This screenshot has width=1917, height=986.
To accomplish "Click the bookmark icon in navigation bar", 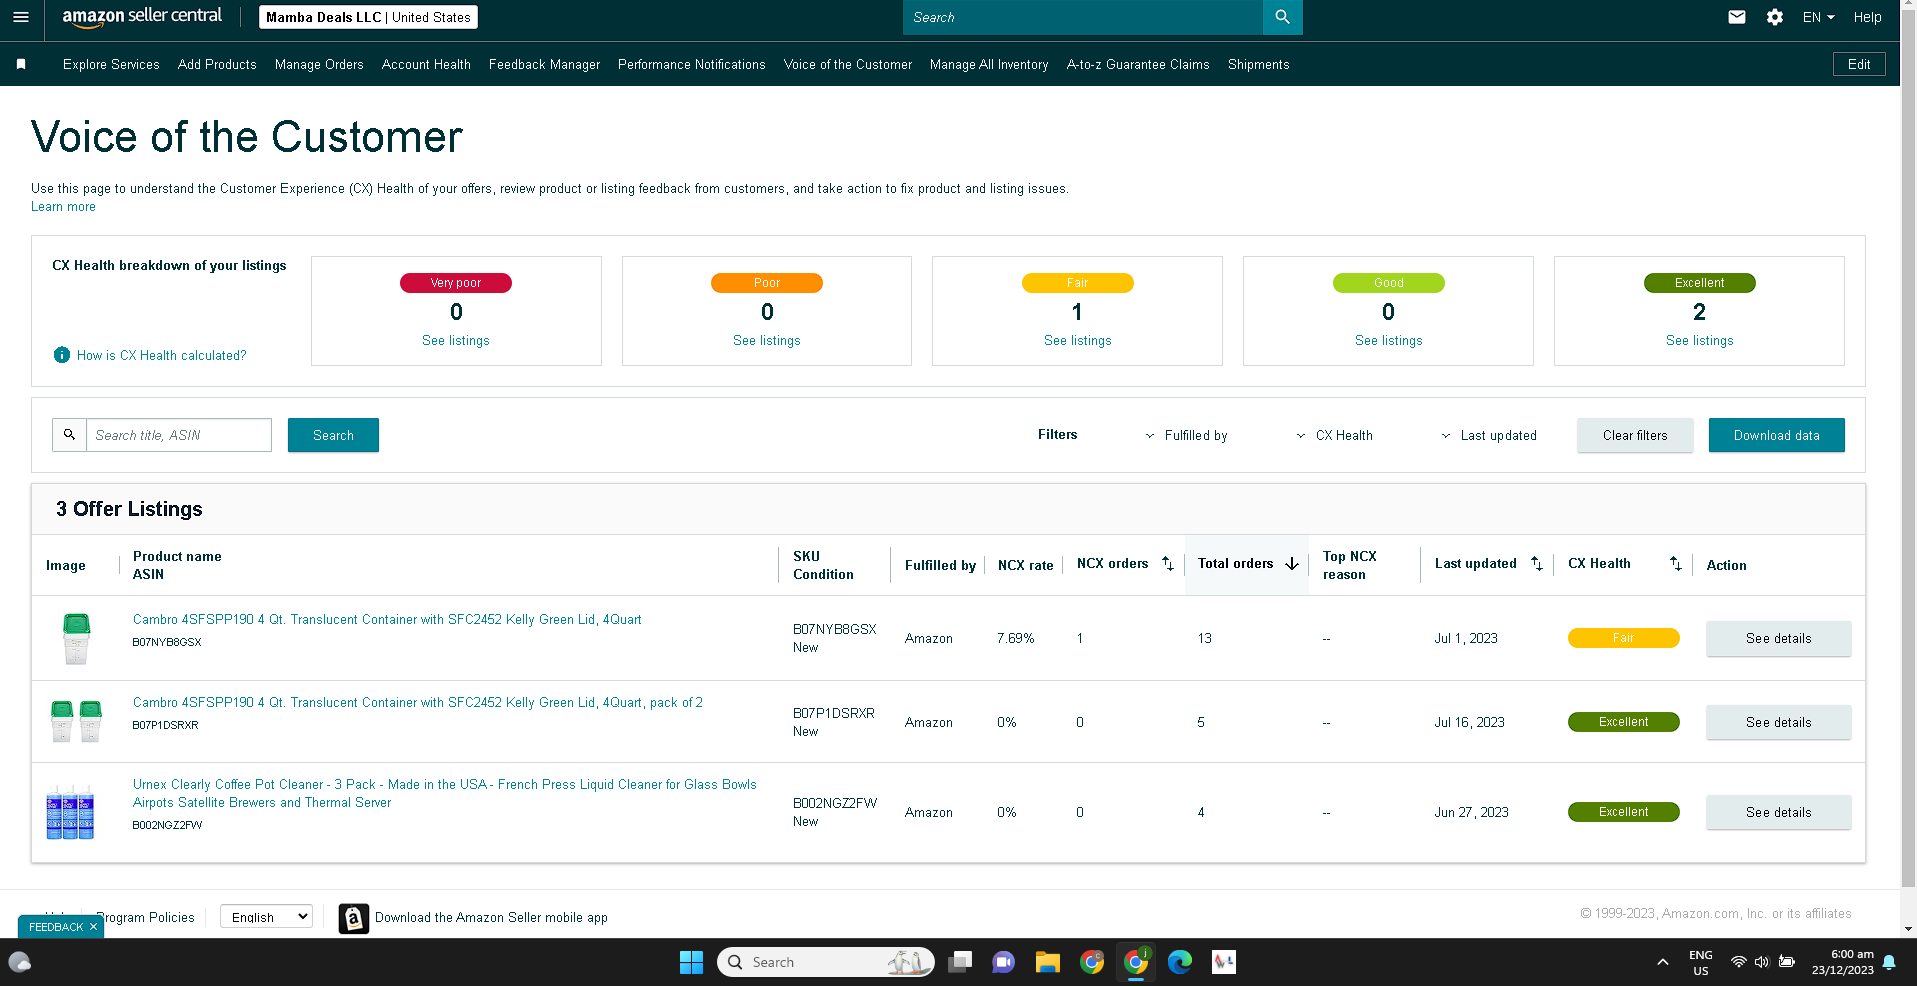I will pos(21,64).
